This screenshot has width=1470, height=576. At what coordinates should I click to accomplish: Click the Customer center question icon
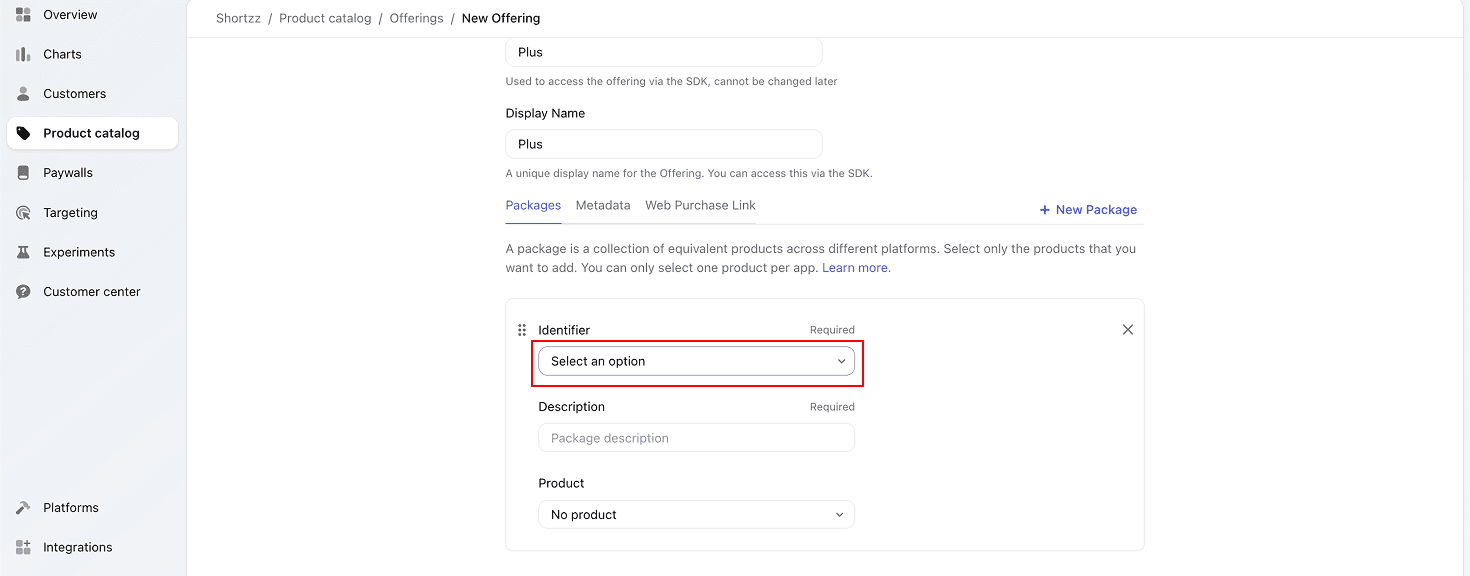point(23,292)
